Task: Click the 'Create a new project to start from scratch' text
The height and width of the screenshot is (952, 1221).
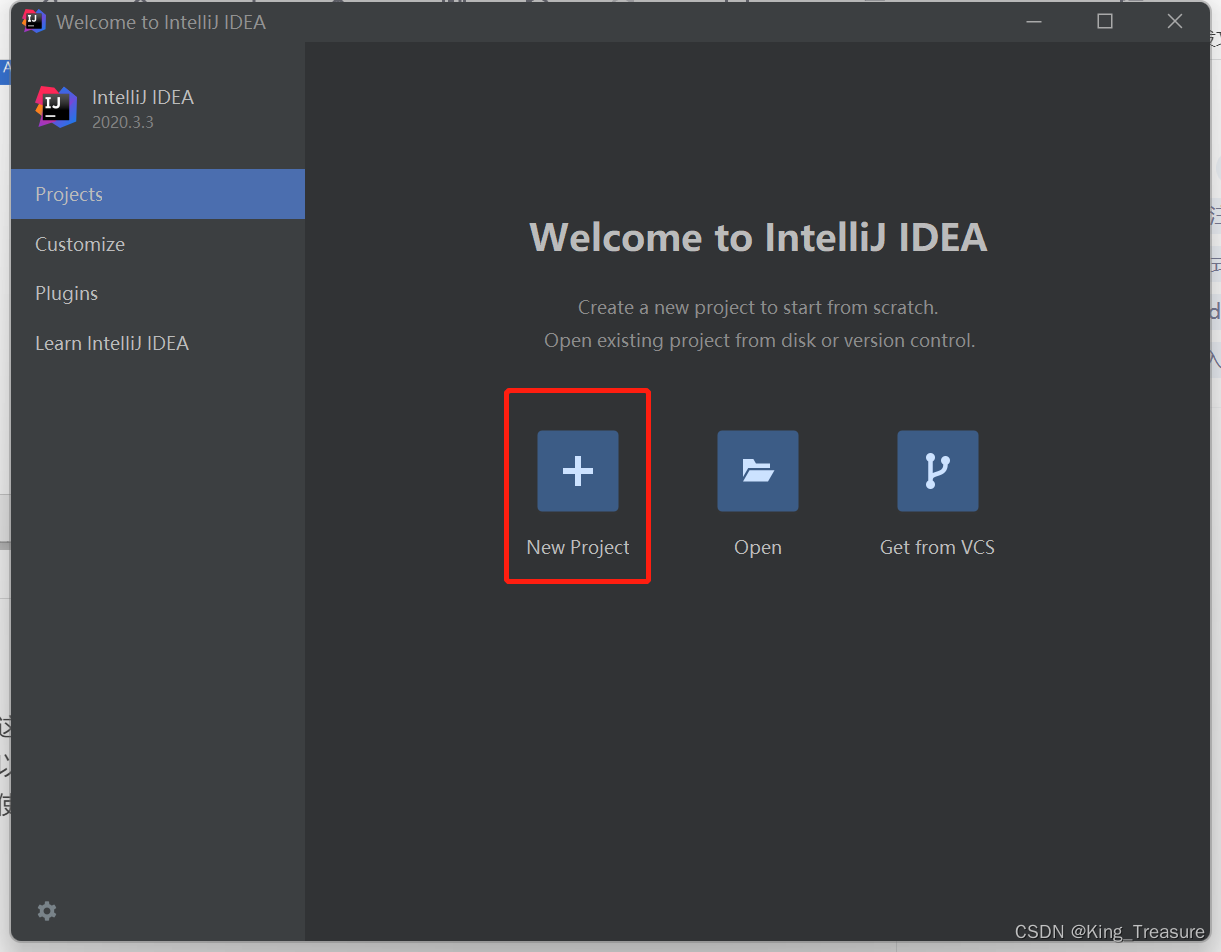Action: pyautogui.click(x=758, y=307)
